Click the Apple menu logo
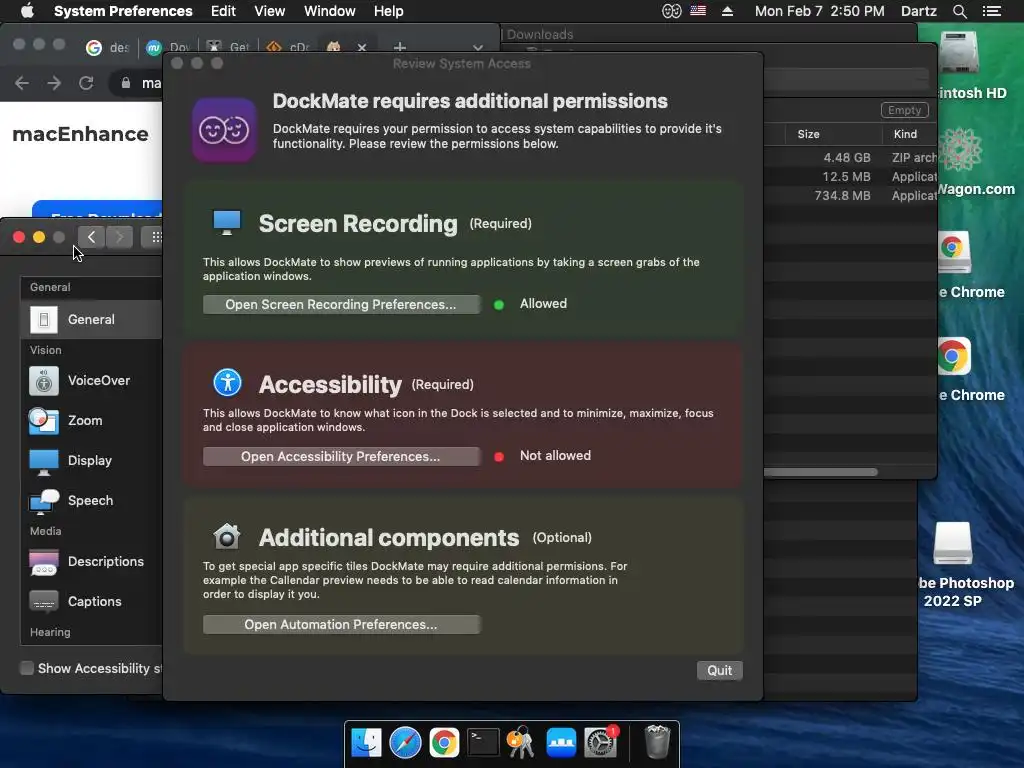Viewport: 1024px width, 768px height. (x=27, y=11)
